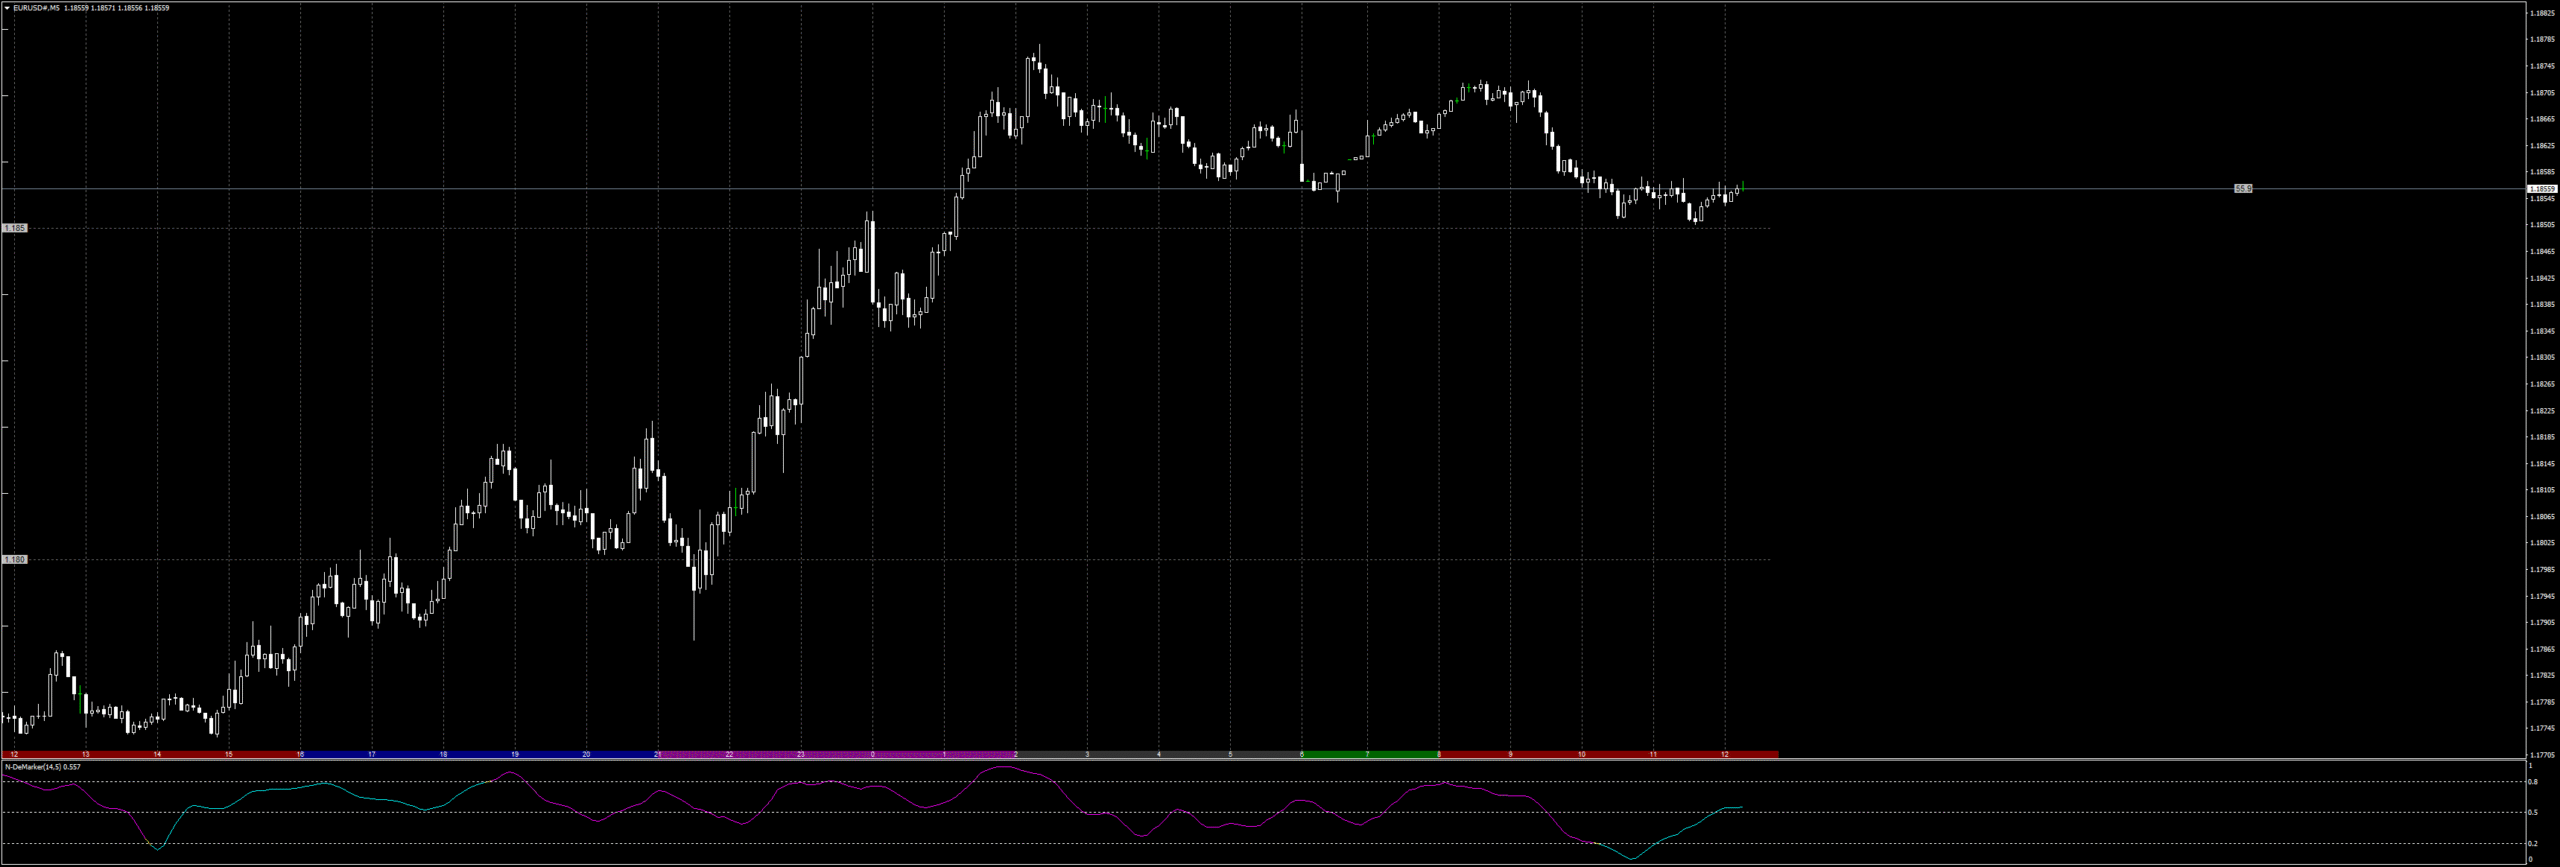Click the blue session bar at hour 18
2560x867 pixels.
pos(443,755)
